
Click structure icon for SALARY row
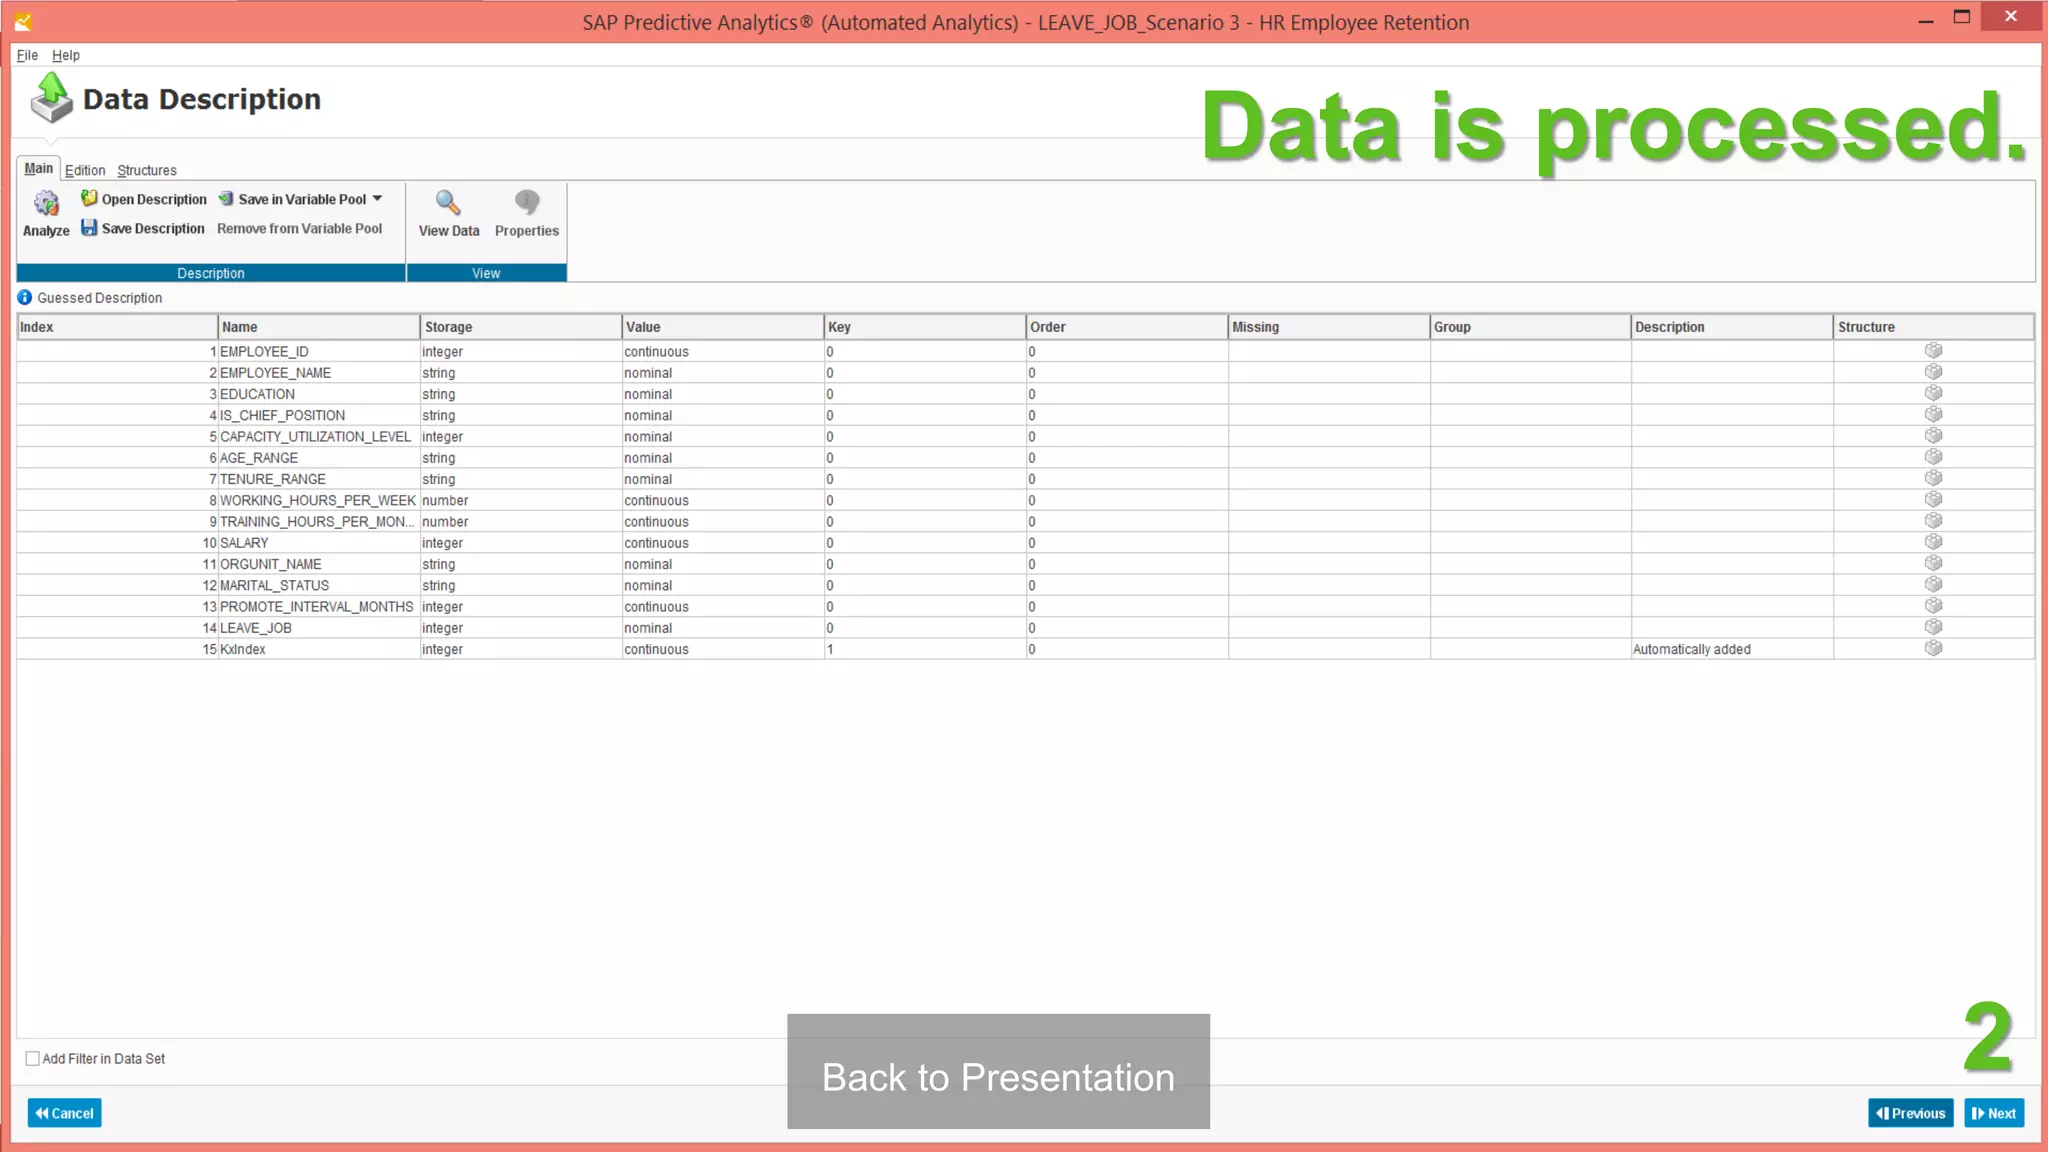tap(1933, 542)
